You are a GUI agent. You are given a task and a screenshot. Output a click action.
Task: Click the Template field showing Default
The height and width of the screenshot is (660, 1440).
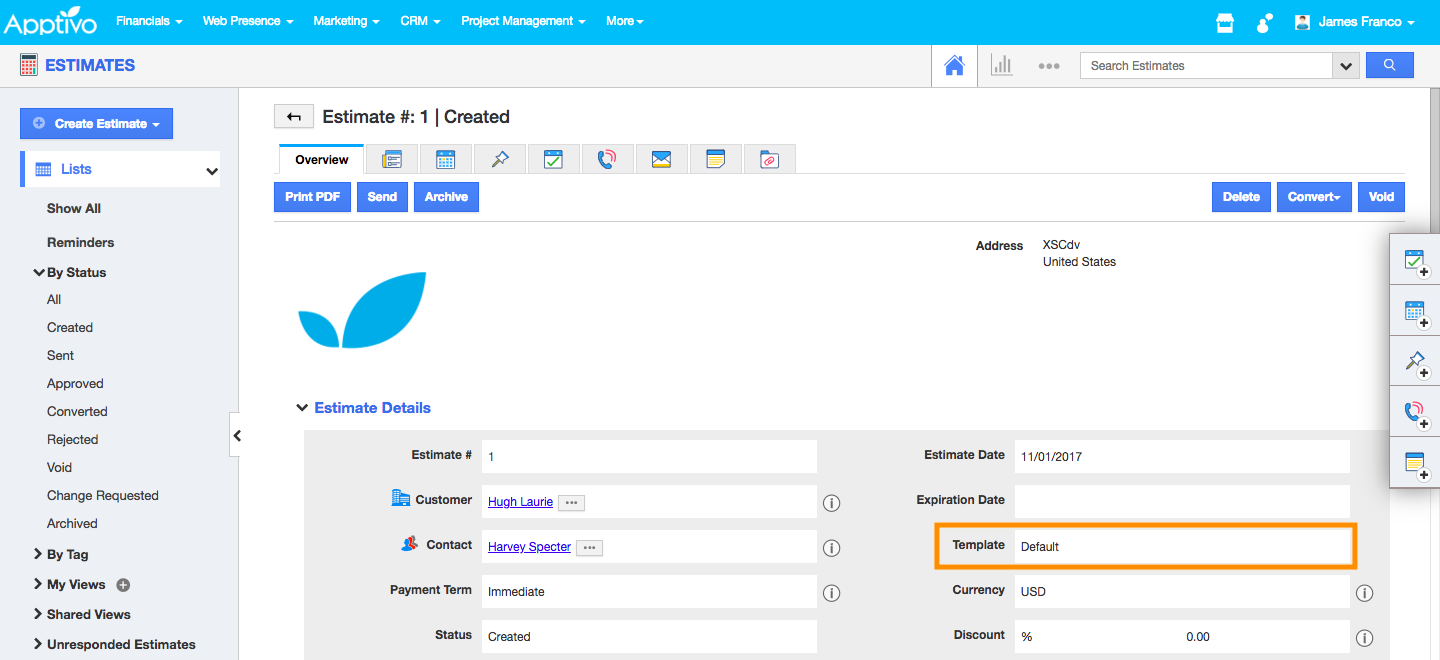[x=1182, y=547]
